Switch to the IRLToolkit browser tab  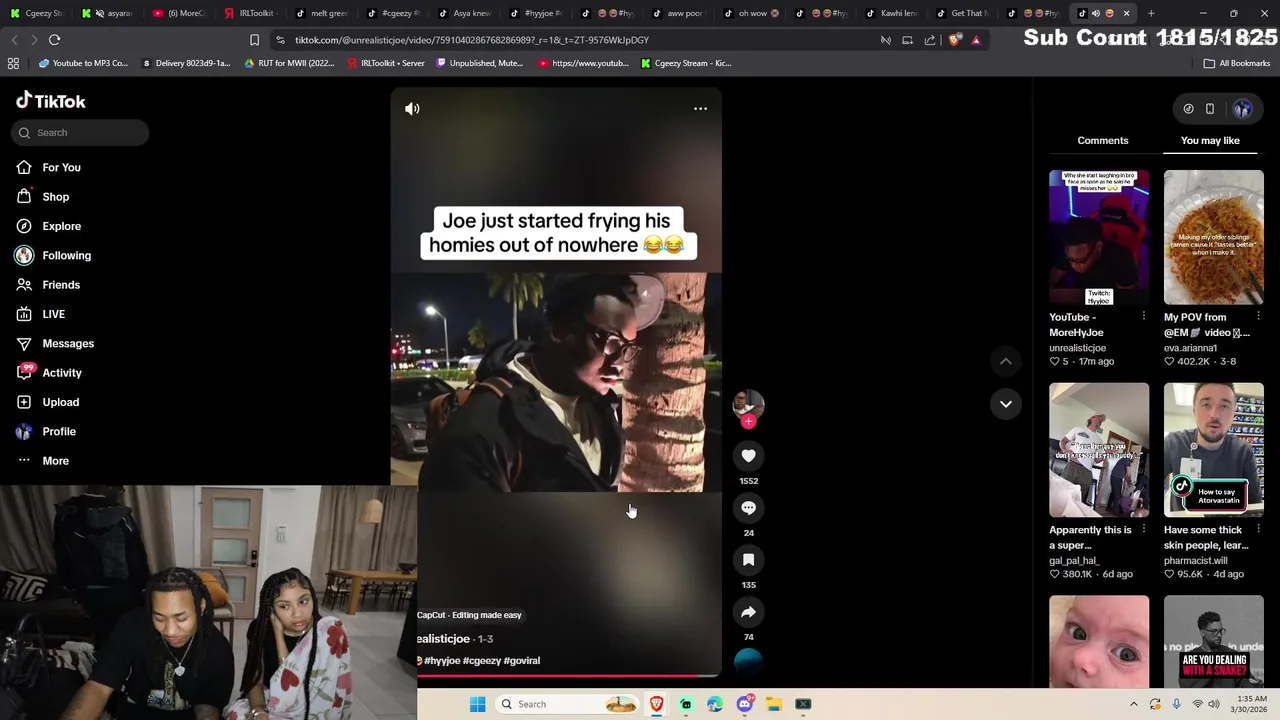[x=250, y=13]
